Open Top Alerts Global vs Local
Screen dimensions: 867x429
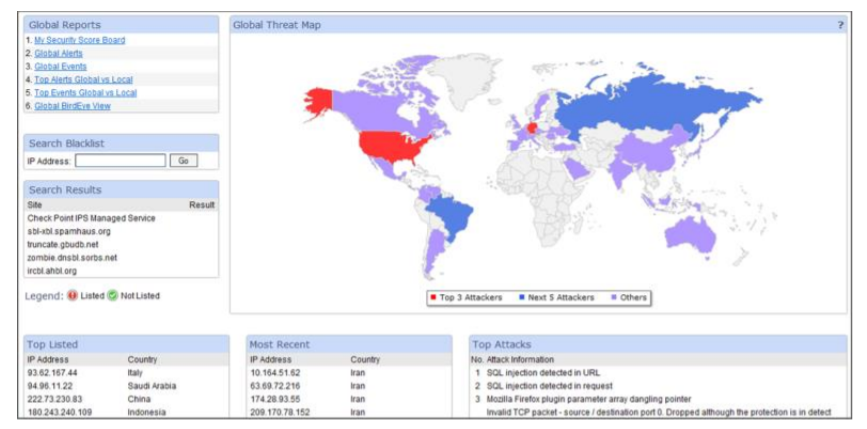(x=83, y=79)
